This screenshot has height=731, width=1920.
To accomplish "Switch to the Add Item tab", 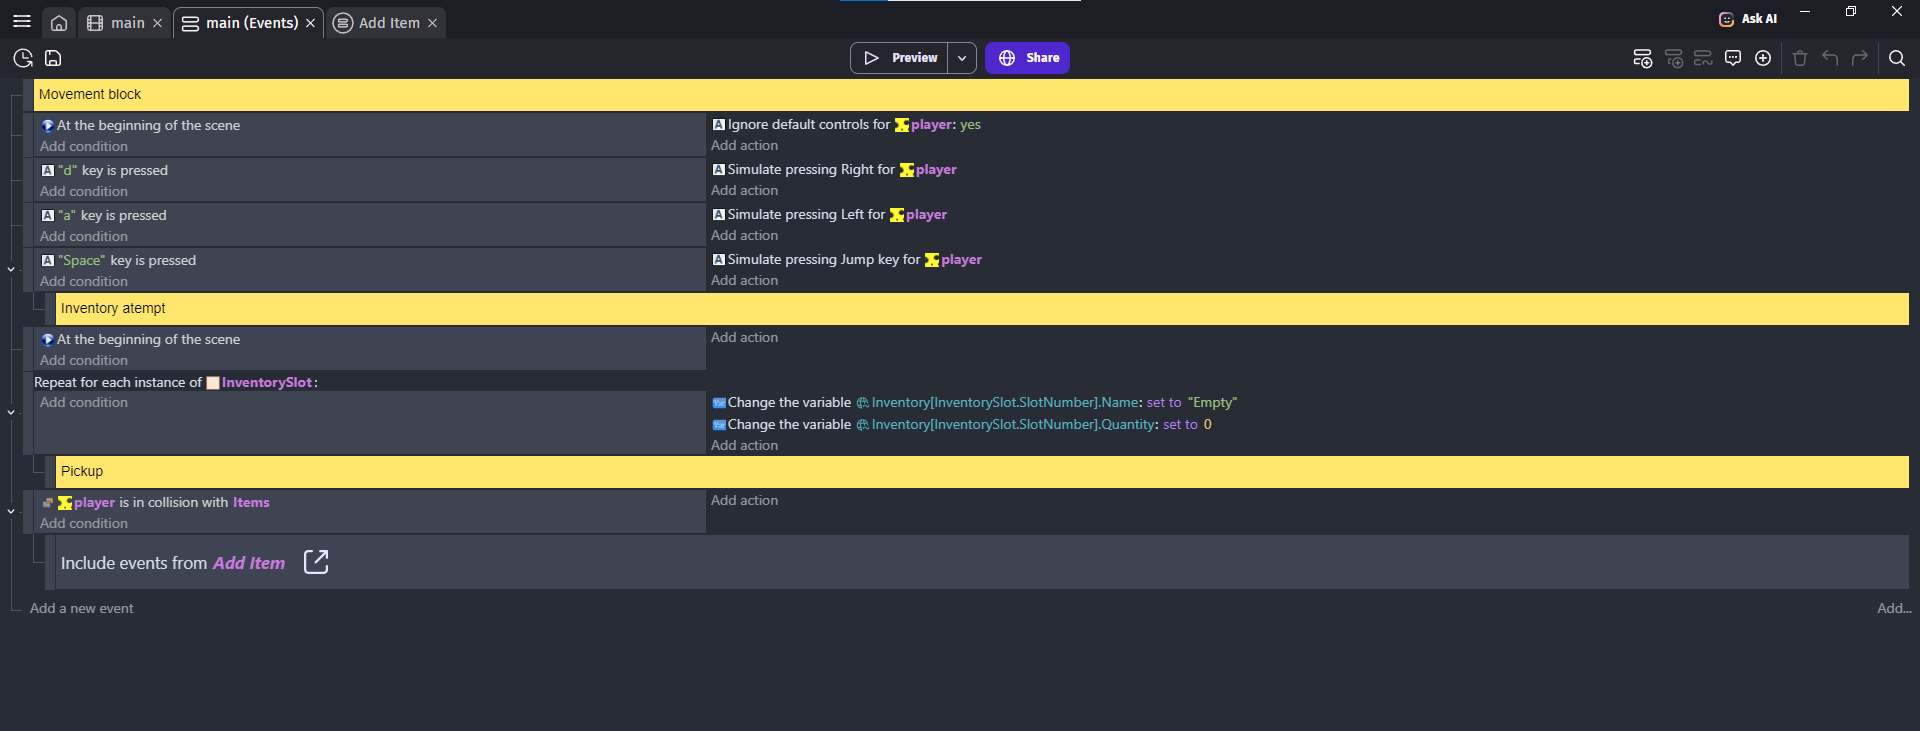I will pos(388,23).
